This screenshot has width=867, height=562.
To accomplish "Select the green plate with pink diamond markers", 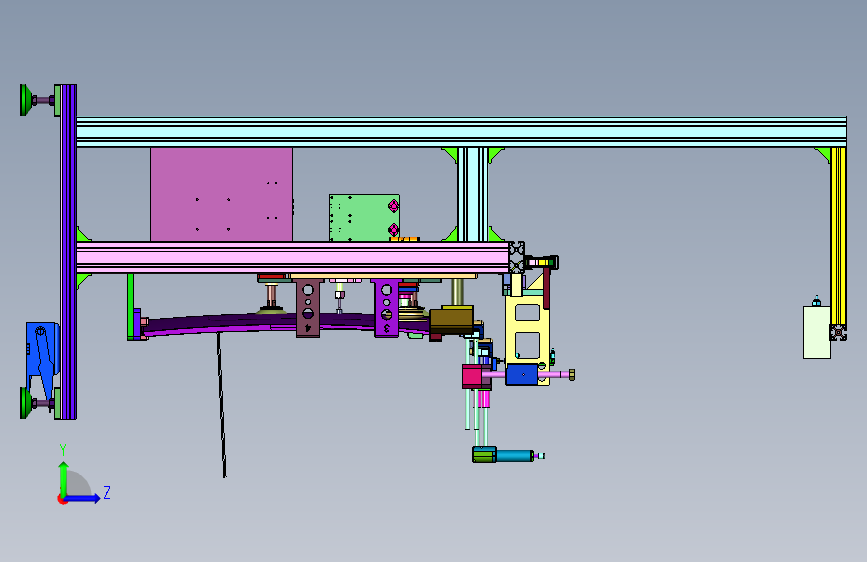I will pyautogui.click(x=364, y=217).
